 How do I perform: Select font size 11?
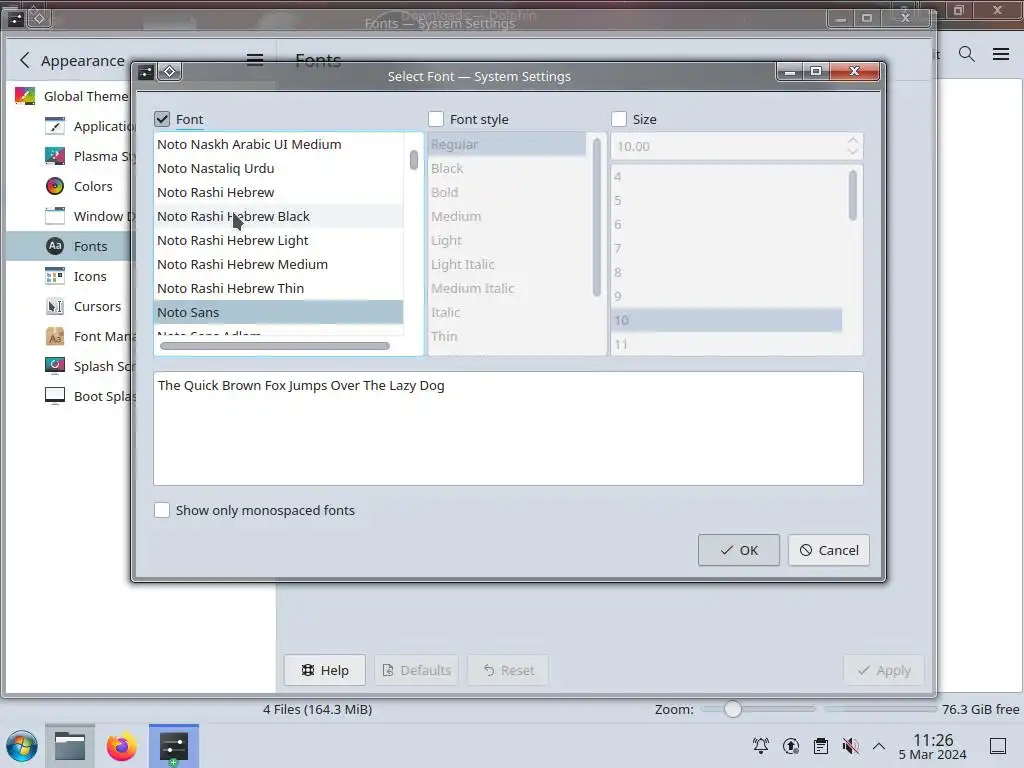[x=727, y=344]
